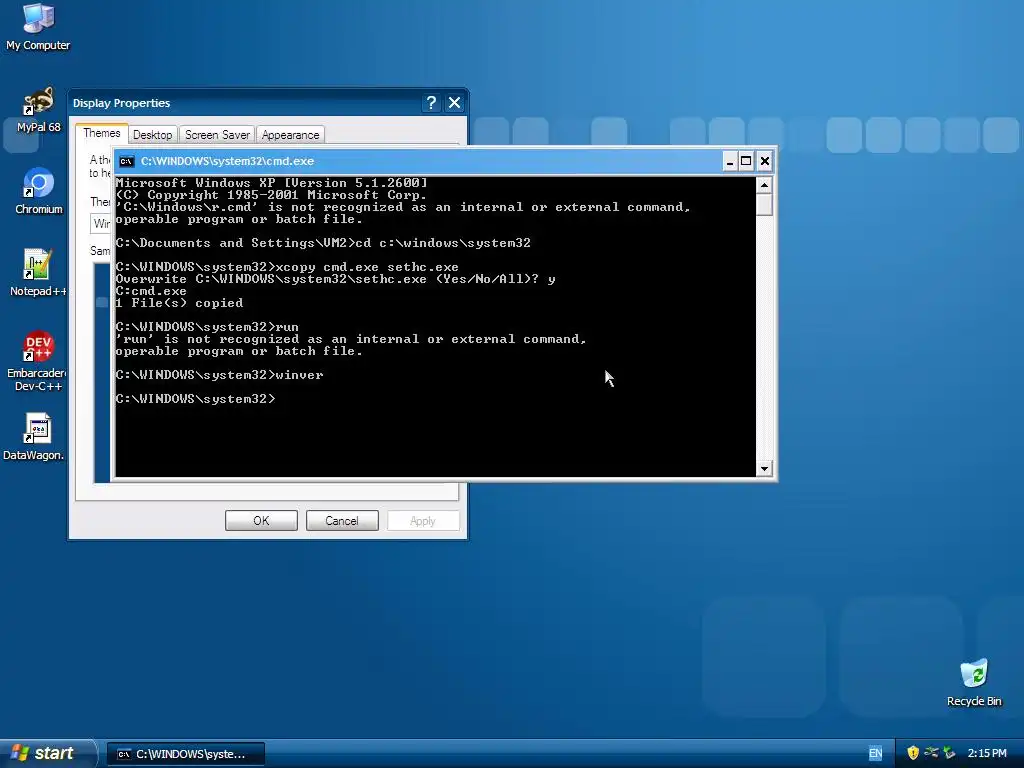
Task: Select the cmd.exe taskbar button
Action: [x=186, y=754]
